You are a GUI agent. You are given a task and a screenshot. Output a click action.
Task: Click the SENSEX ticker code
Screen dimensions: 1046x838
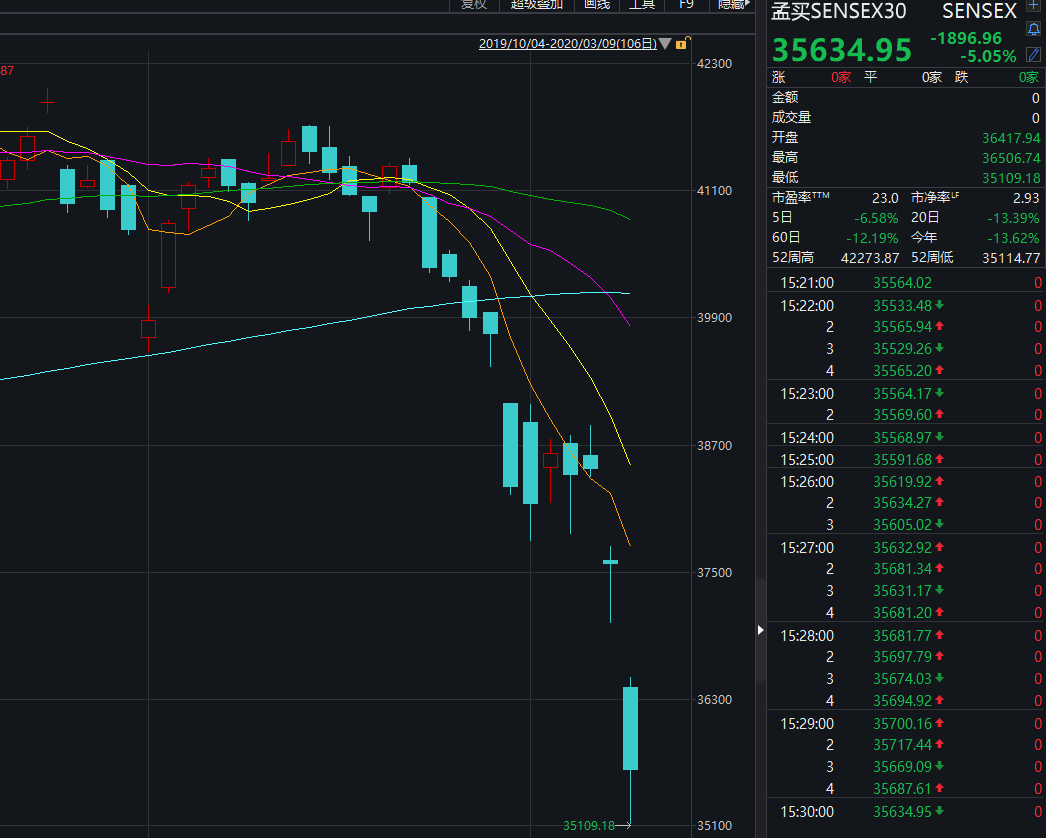point(979,11)
